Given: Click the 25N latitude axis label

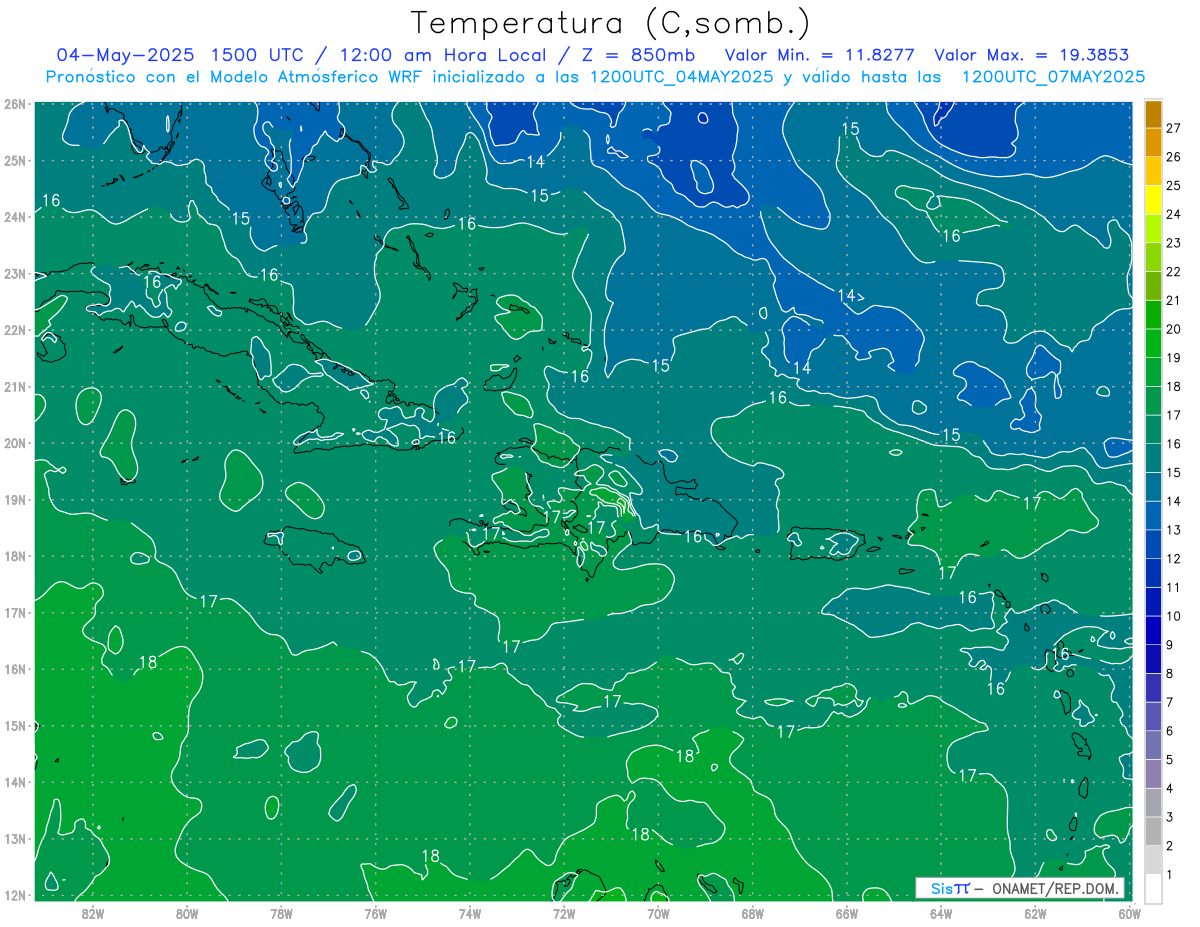Looking at the screenshot, I should click(x=15, y=160).
